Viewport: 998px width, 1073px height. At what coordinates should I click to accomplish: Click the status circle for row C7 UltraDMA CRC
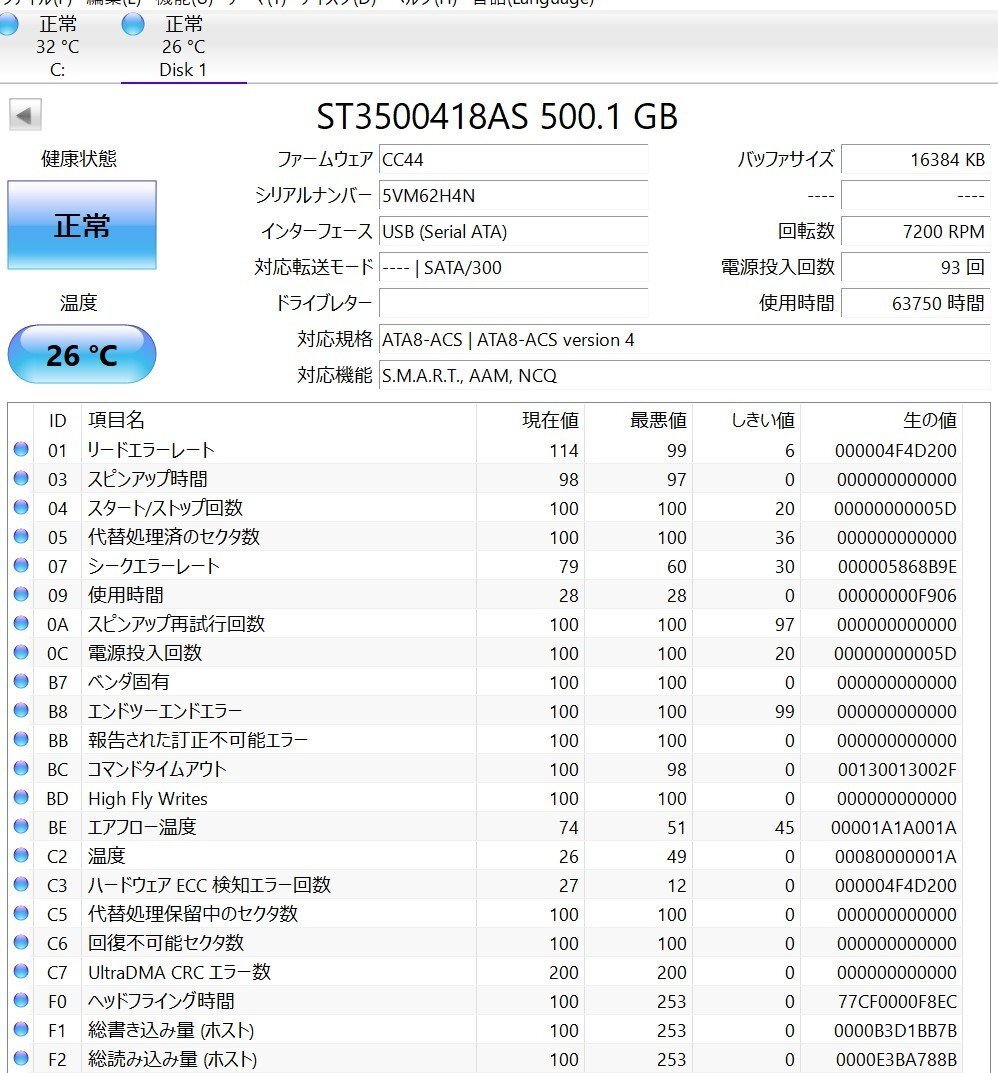(21, 972)
